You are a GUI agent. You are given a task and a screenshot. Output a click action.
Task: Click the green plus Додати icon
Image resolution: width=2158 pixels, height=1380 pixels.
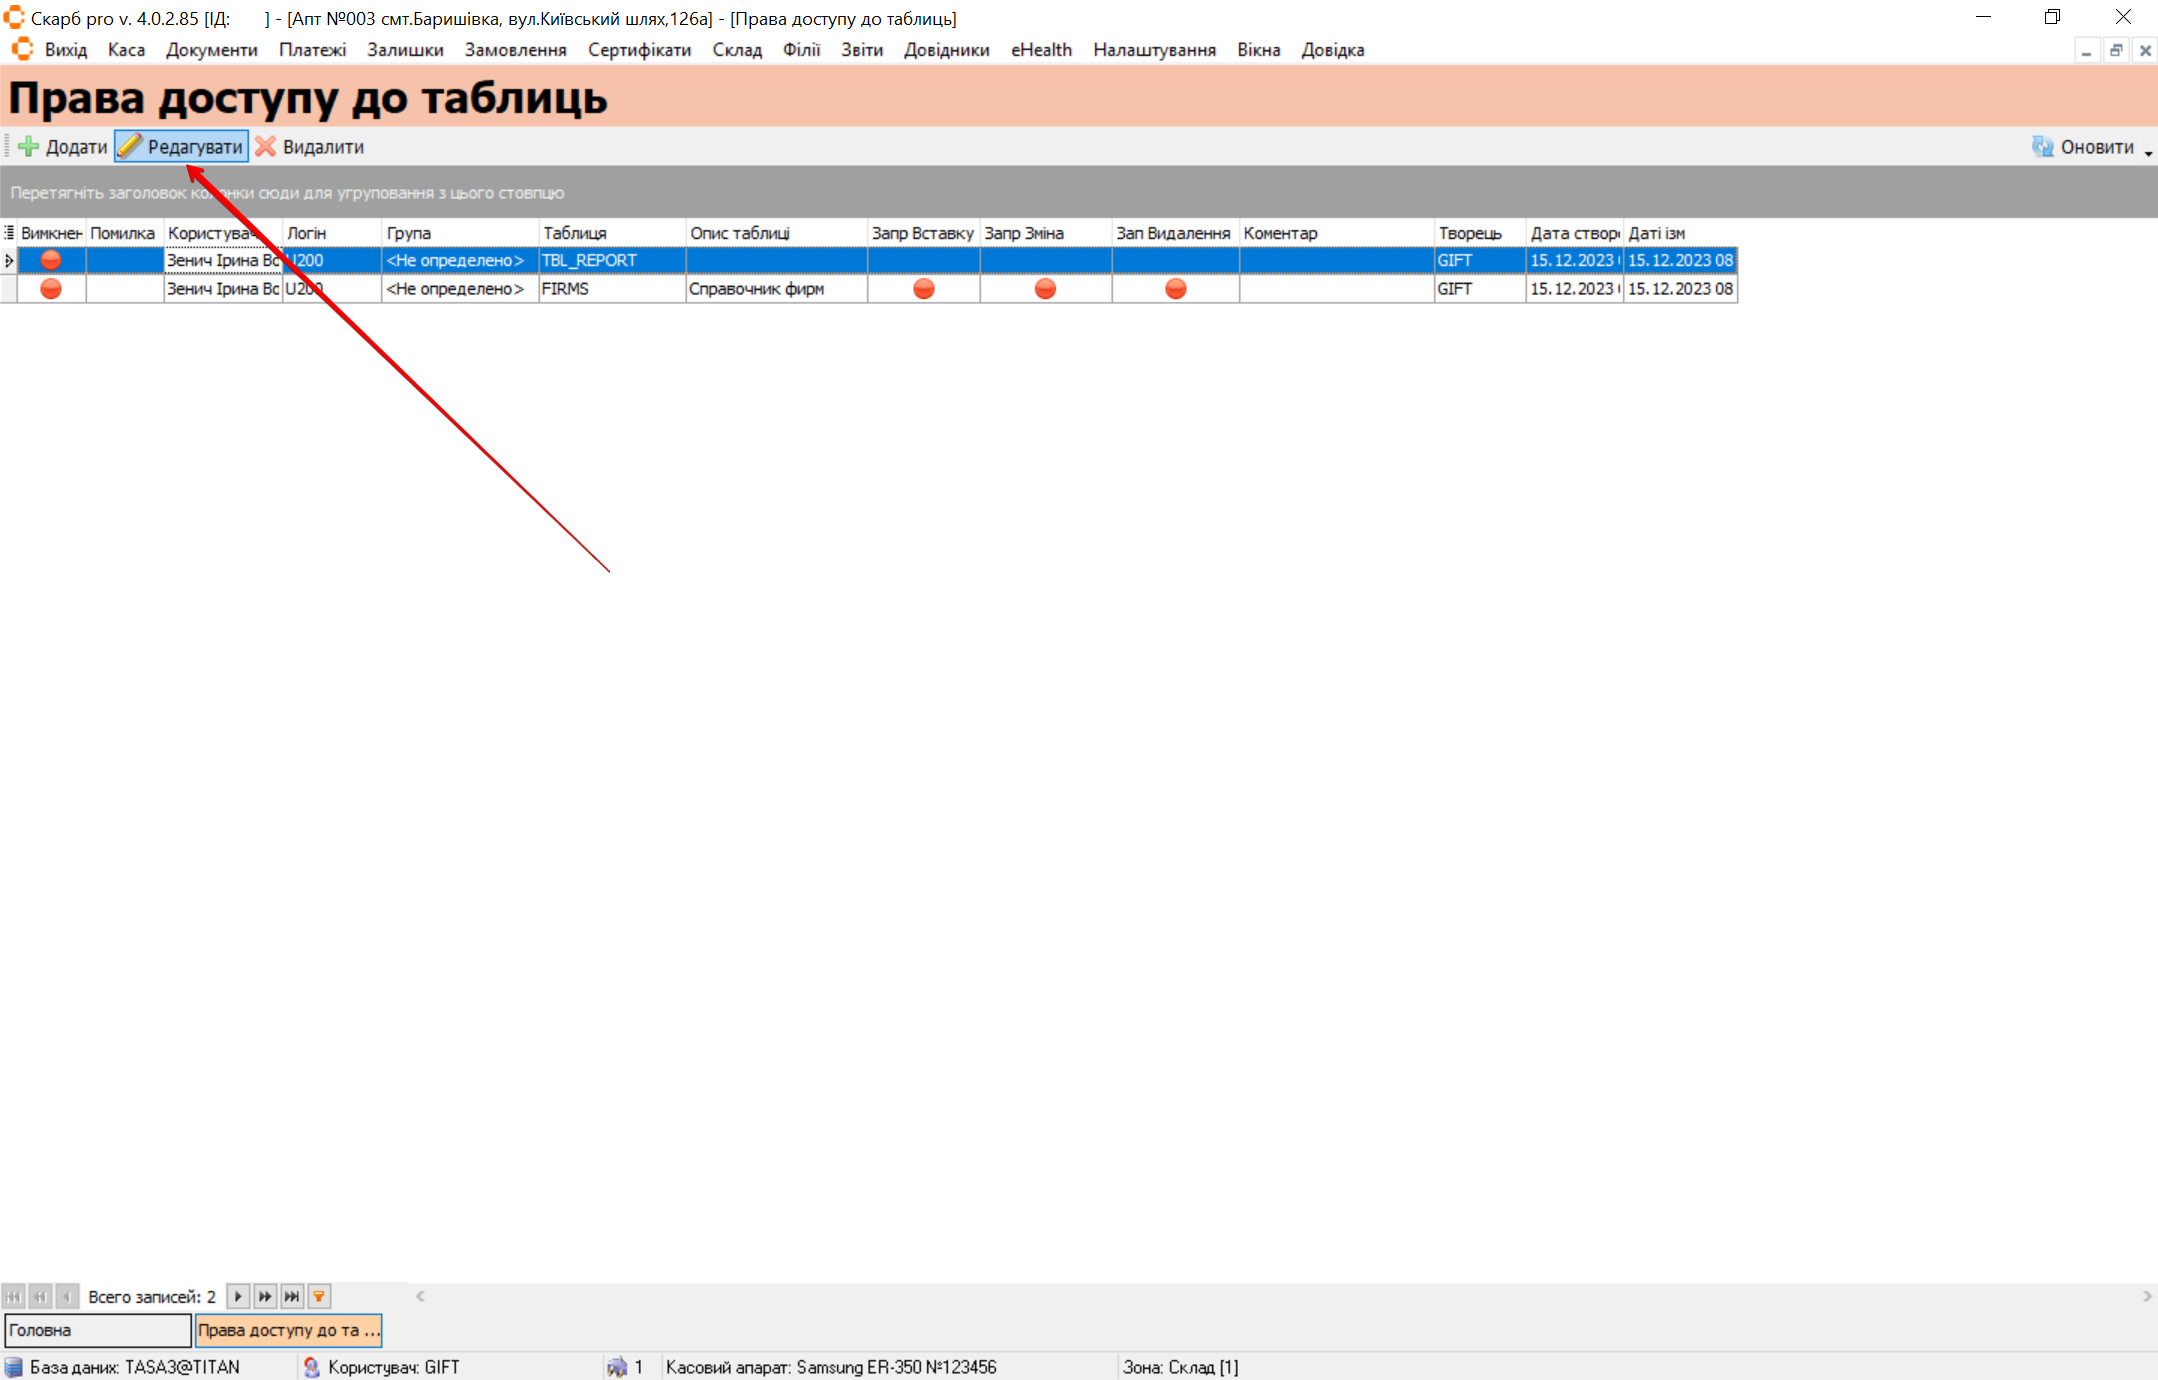[29, 147]
